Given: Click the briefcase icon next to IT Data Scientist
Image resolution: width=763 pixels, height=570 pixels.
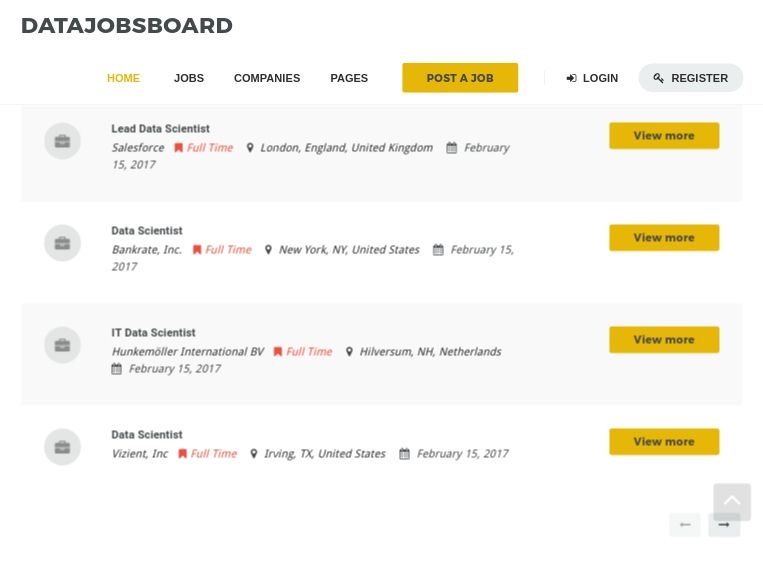Looking at the screenshot, I should 62,345.
